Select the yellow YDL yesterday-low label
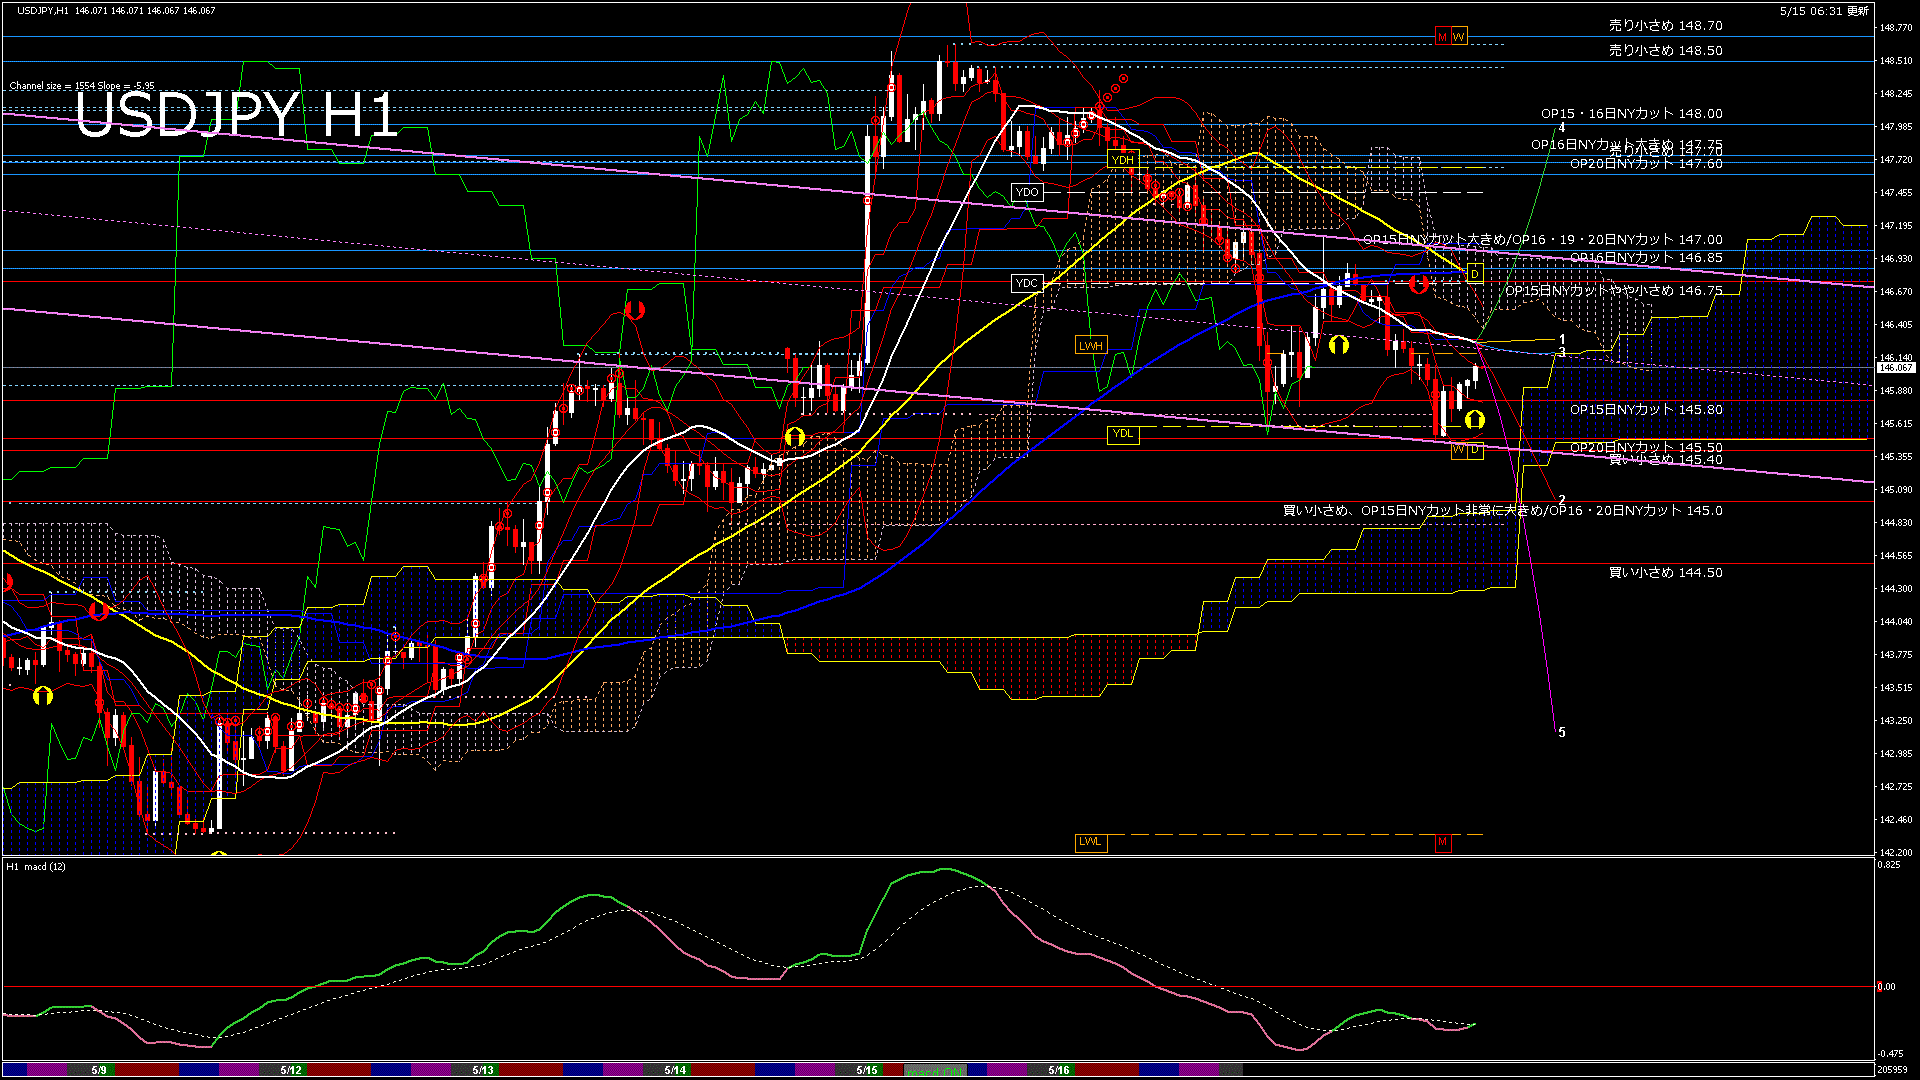The height and width of the screenshot is (1080, 1920). click(1122, 434)
